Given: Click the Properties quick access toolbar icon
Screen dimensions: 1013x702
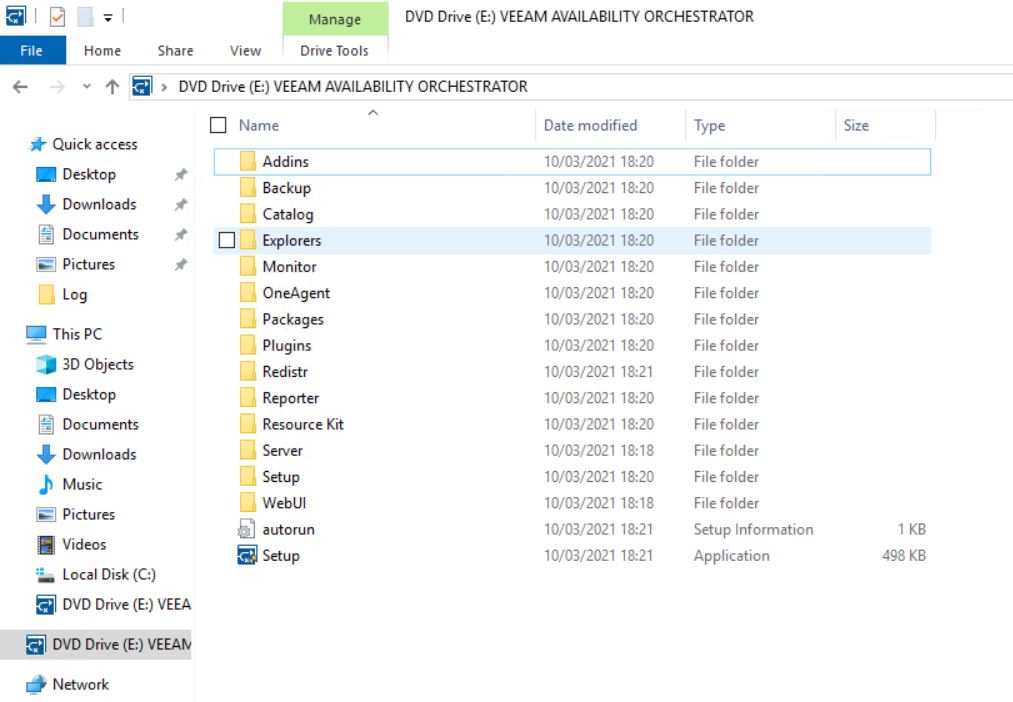Looking at the screenshot, I should coord(57,16).
